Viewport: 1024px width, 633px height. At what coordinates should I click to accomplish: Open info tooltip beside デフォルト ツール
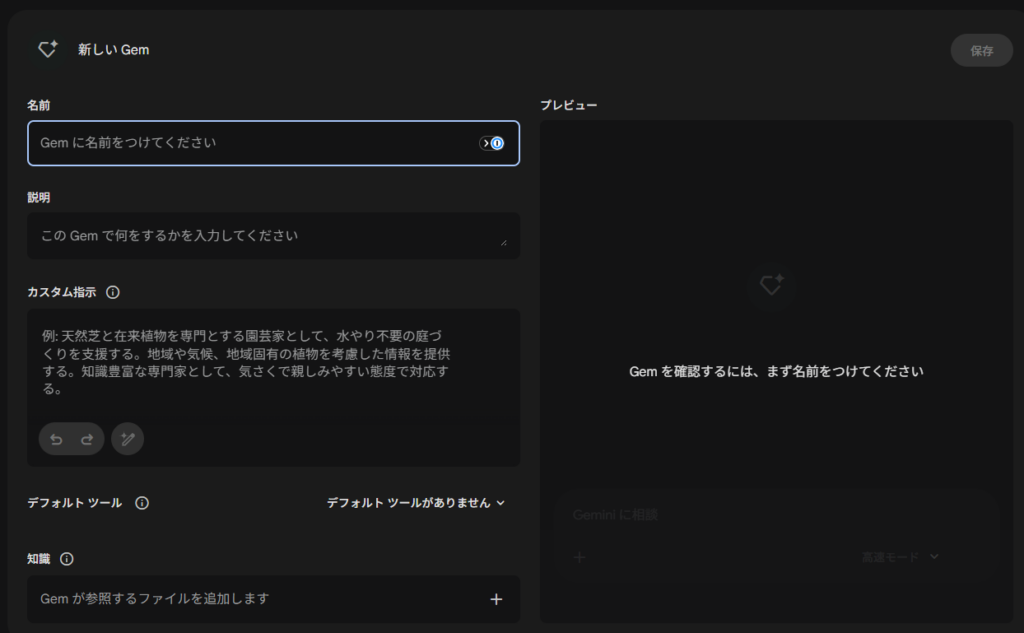(142, 503)
